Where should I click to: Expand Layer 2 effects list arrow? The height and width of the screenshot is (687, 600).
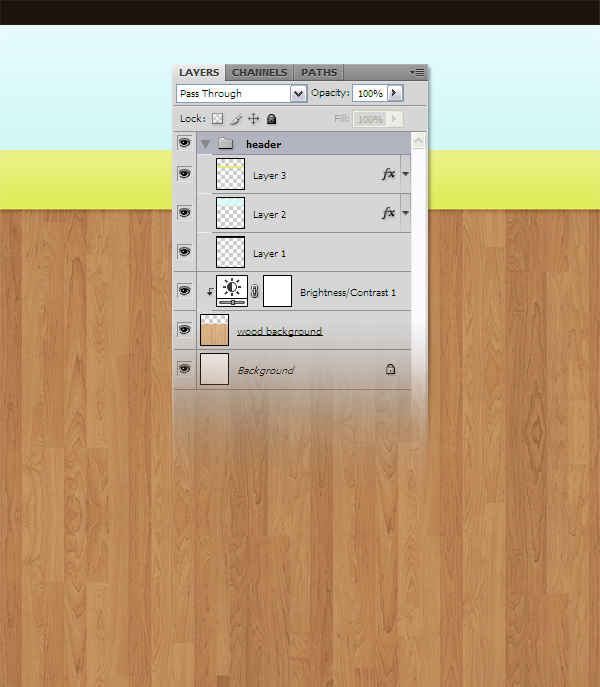coord(405,213)
